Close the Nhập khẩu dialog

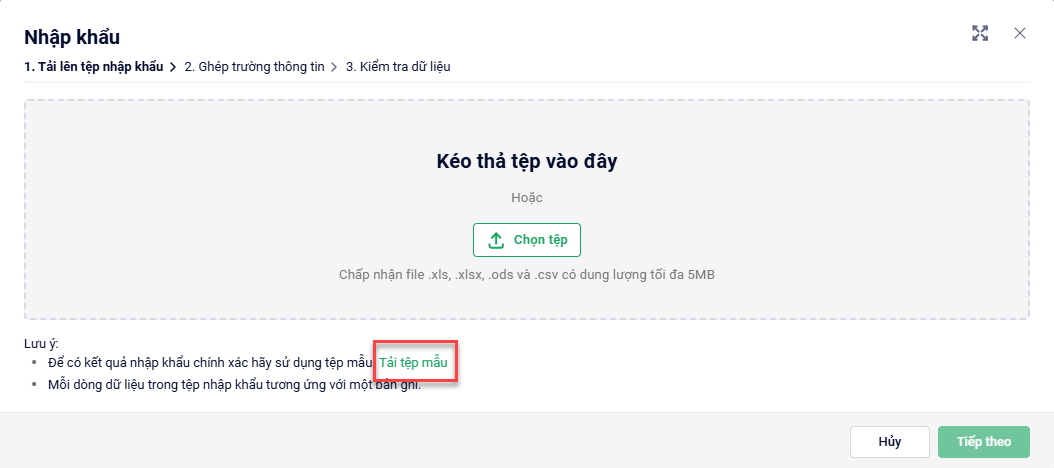pos(1020,33)
